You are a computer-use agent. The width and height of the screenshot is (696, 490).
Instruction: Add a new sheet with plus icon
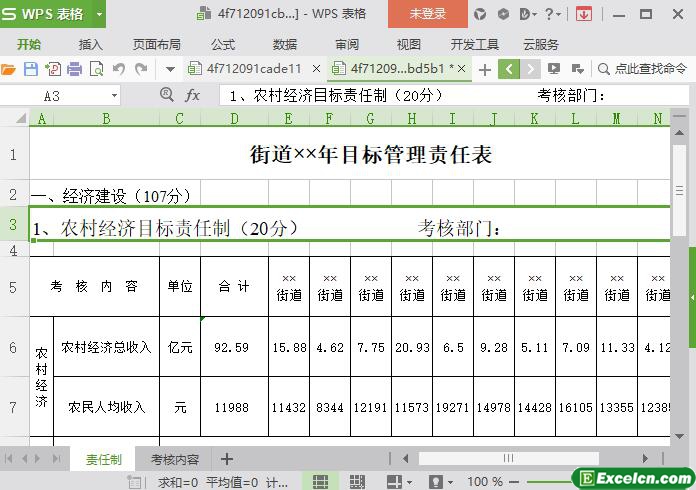[227, 459]
